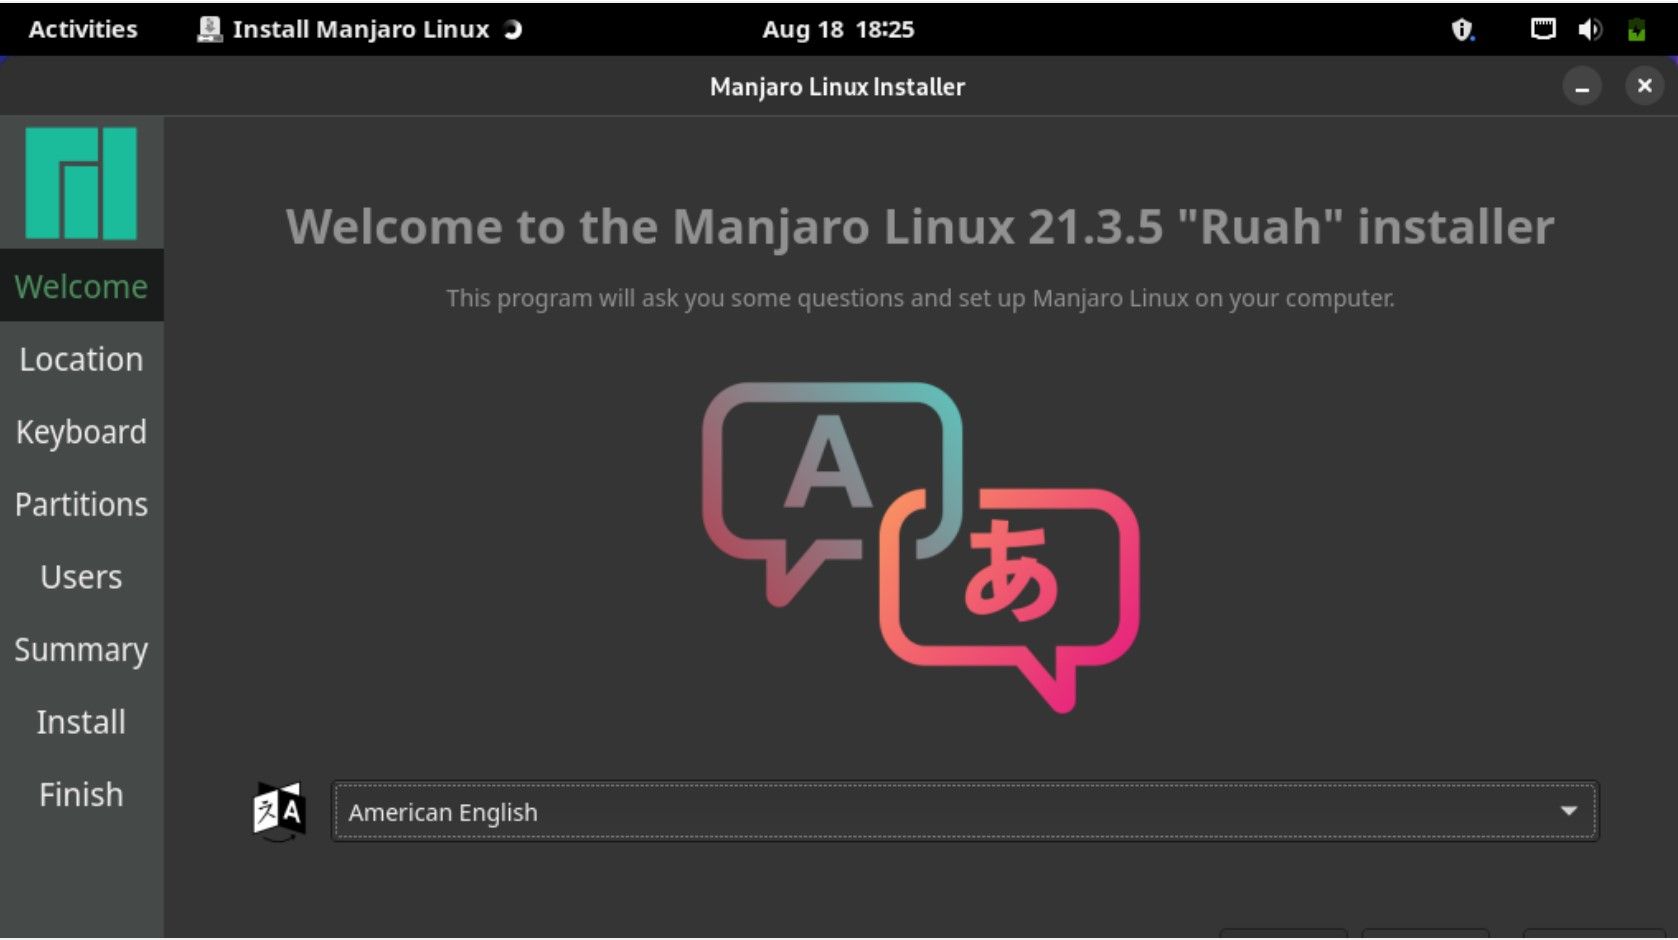Select the Location step in sidebar
Screen dimensions: 1678x940
click(x=81, y=359)
